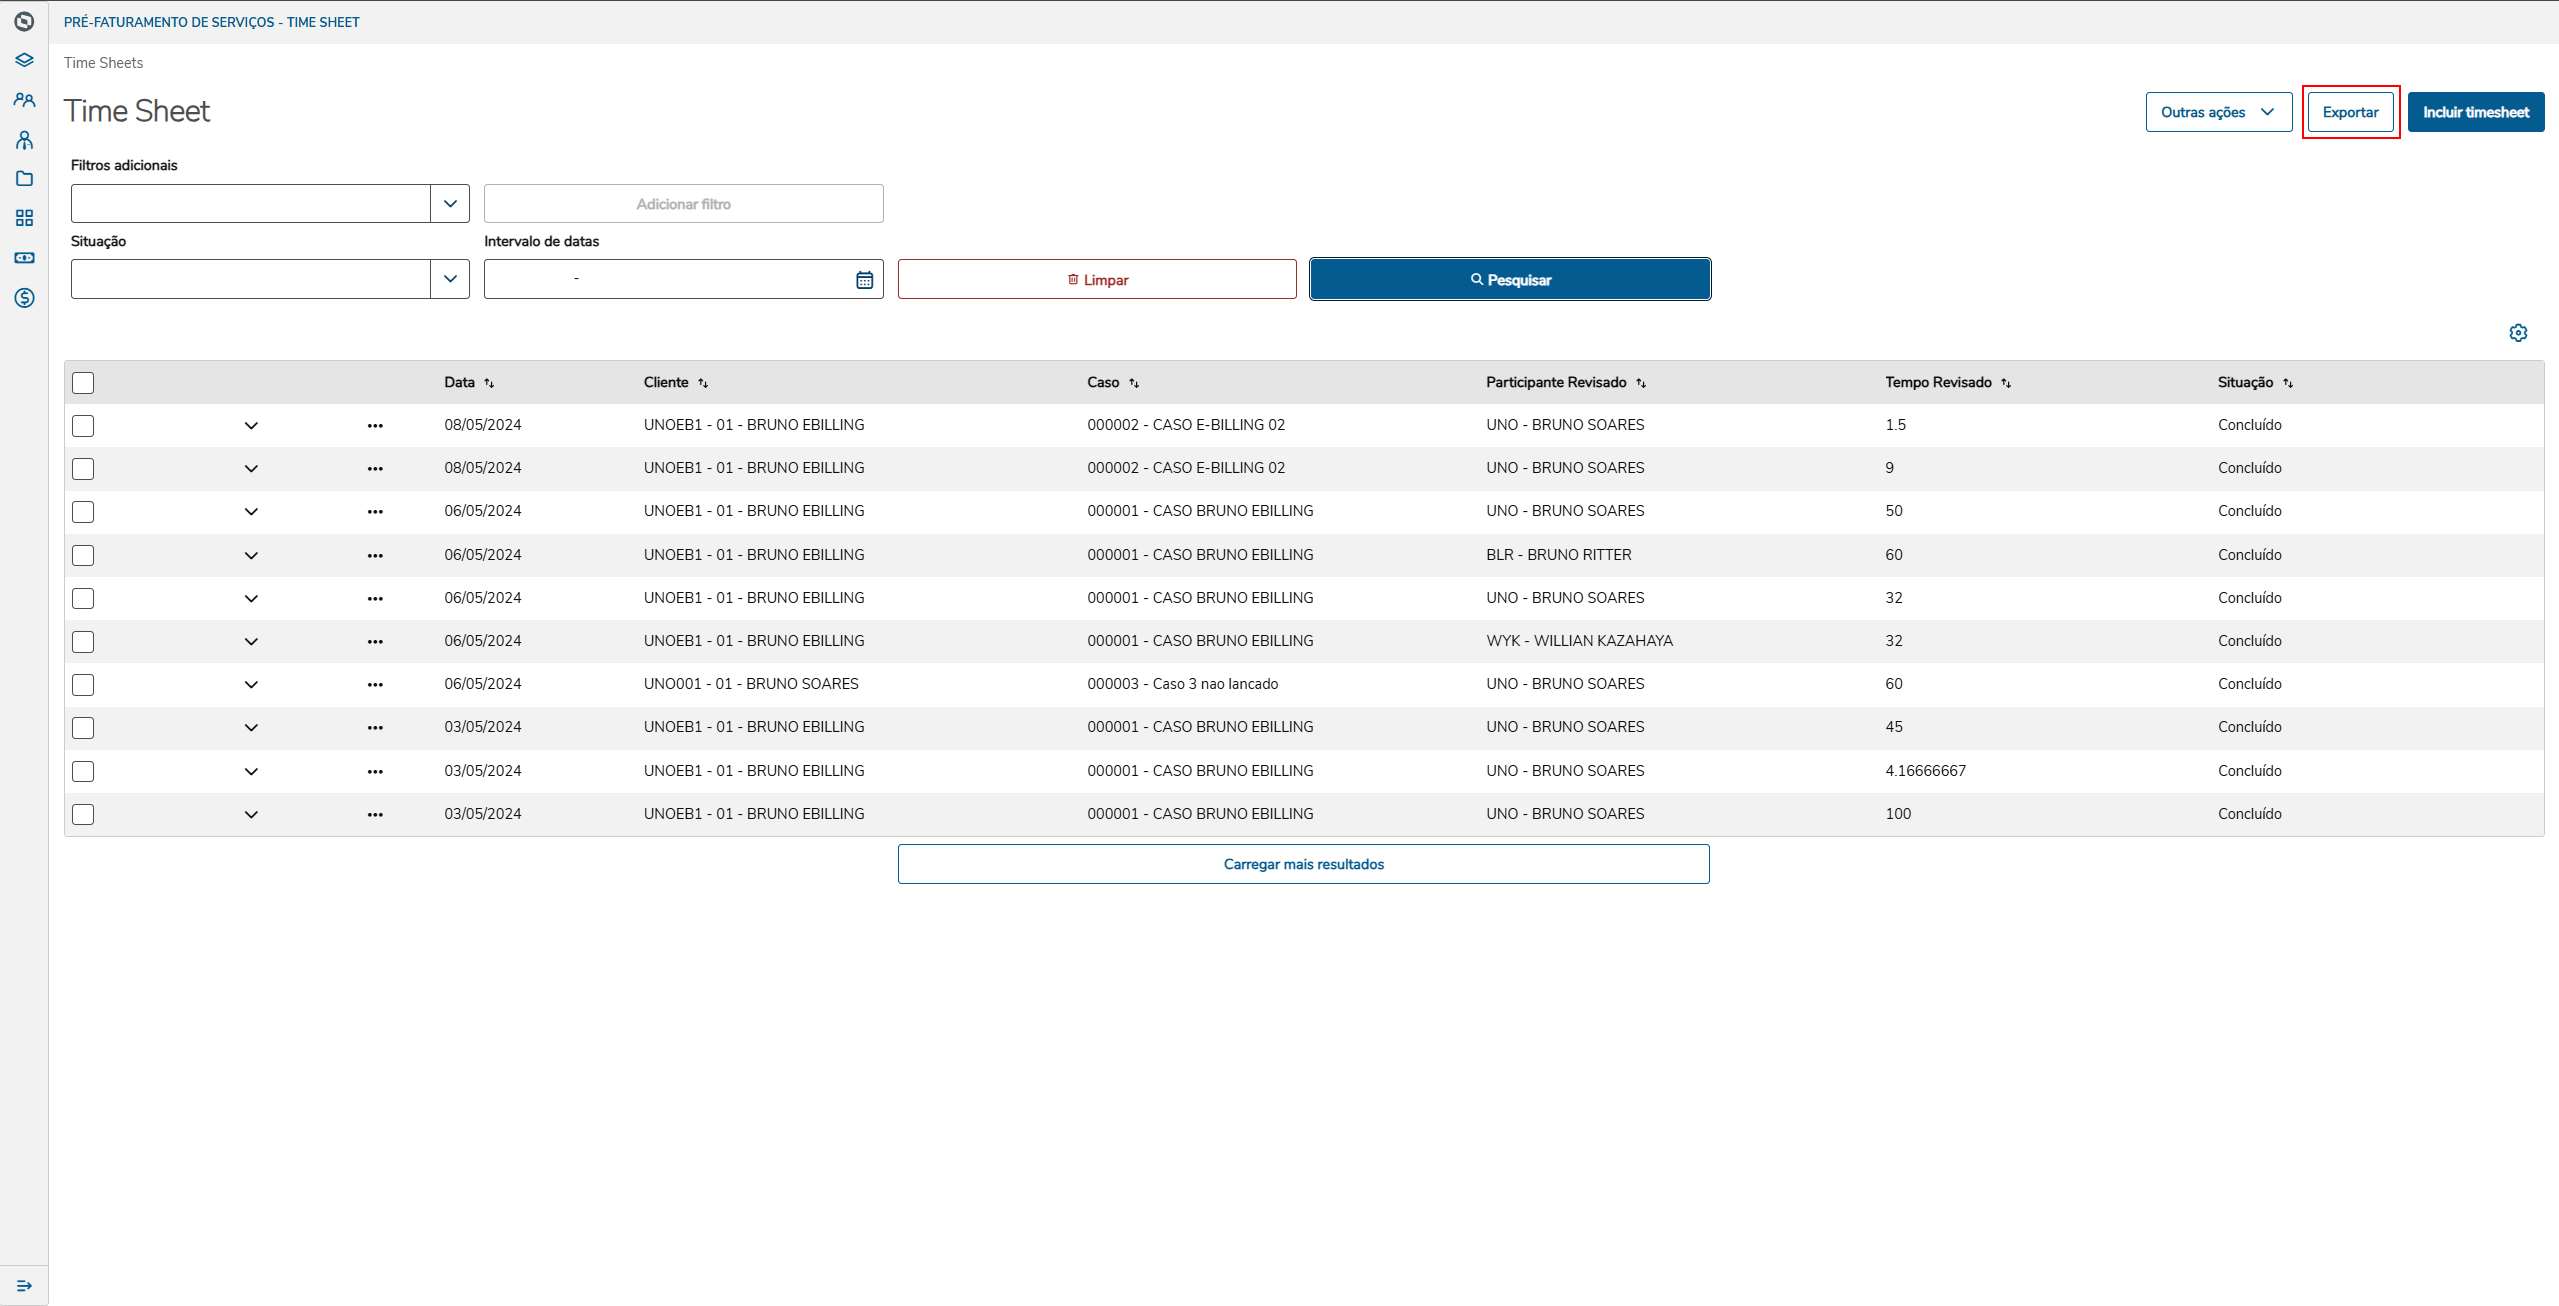This screenshot has width=2559, height=1306.
Task: Expand sidebar with bottom arrow icon
Action: [x=24, y=1286]
